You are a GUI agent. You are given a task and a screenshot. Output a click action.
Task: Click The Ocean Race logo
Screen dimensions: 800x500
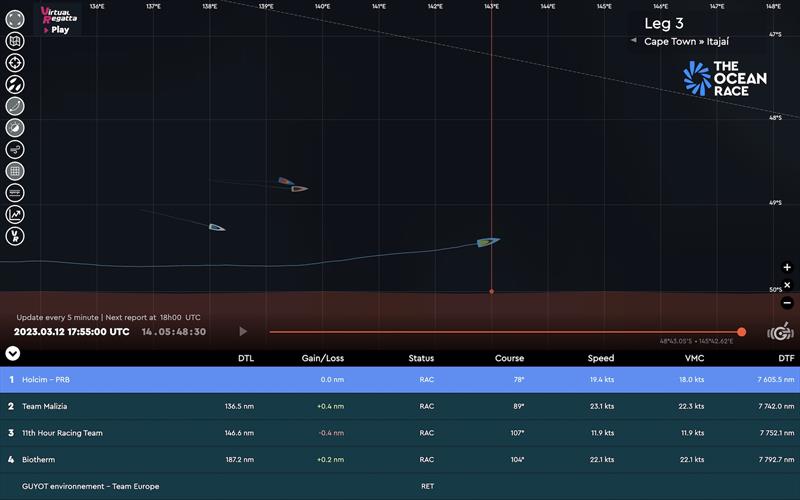[725, 79]
